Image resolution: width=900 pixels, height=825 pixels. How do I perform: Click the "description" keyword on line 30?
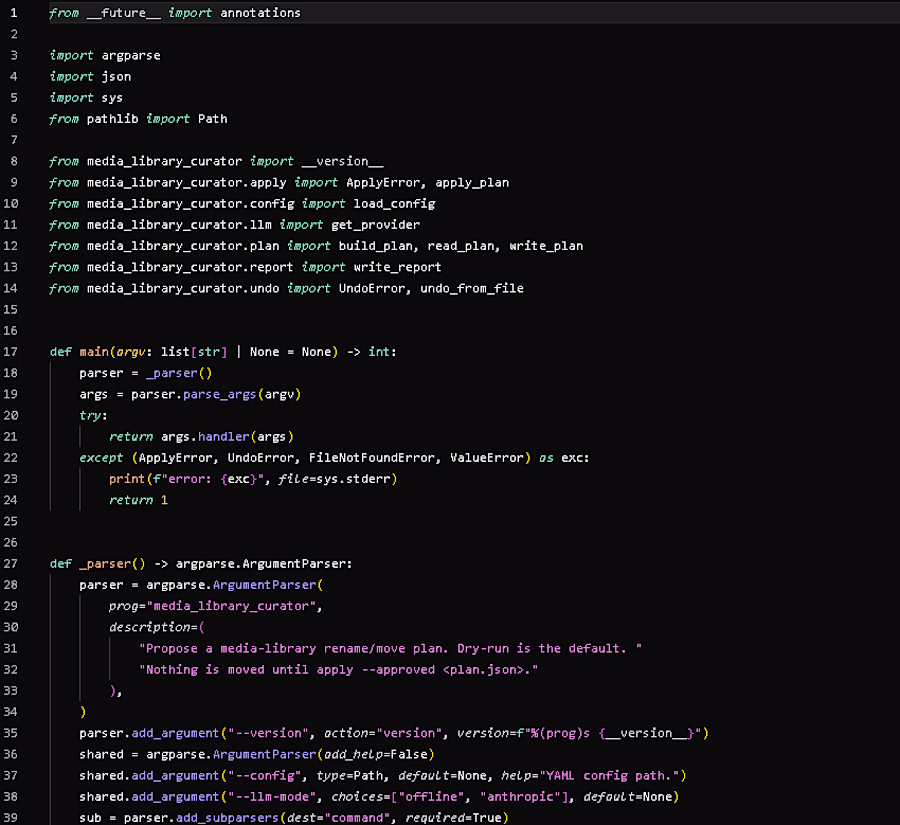(150, 628)
